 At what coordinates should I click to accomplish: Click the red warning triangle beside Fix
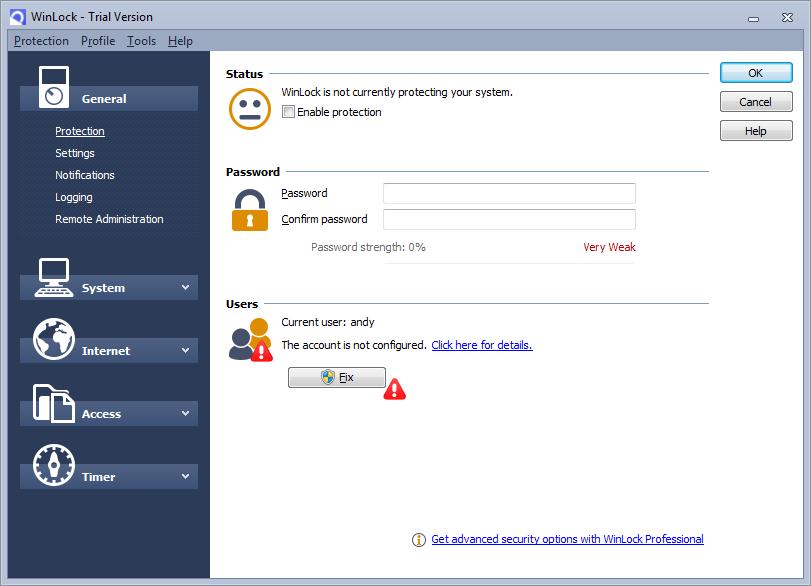click(x=395, y=389)
